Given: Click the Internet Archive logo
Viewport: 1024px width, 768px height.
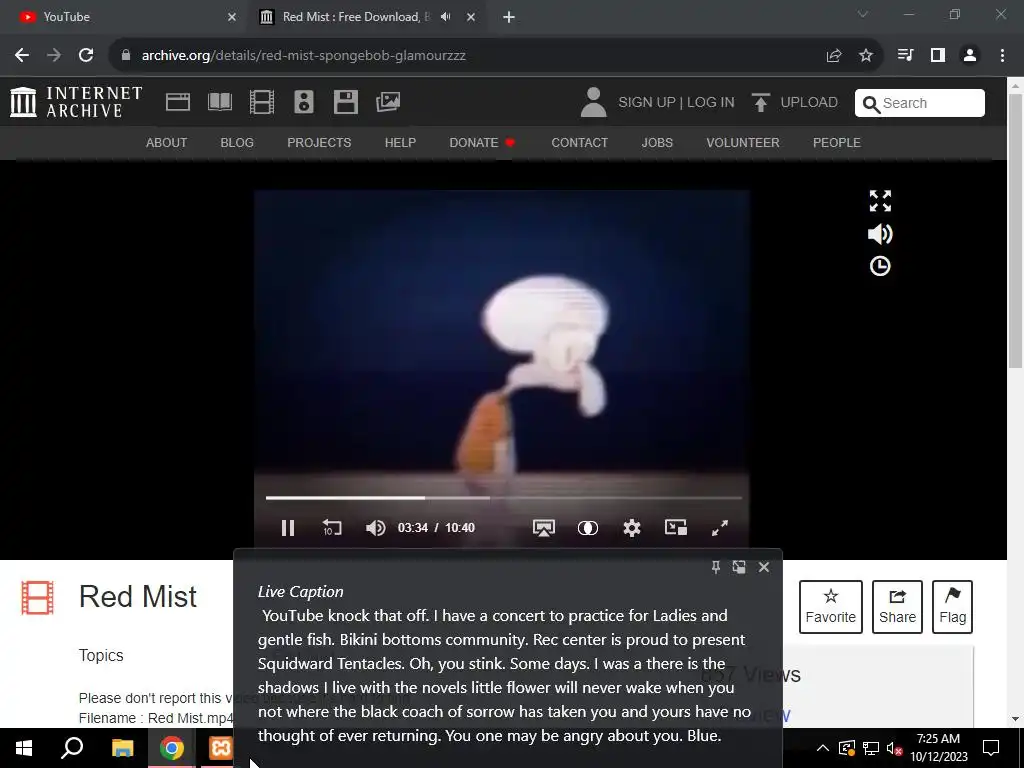Looking at the screenshot, I should click(76, 103).
